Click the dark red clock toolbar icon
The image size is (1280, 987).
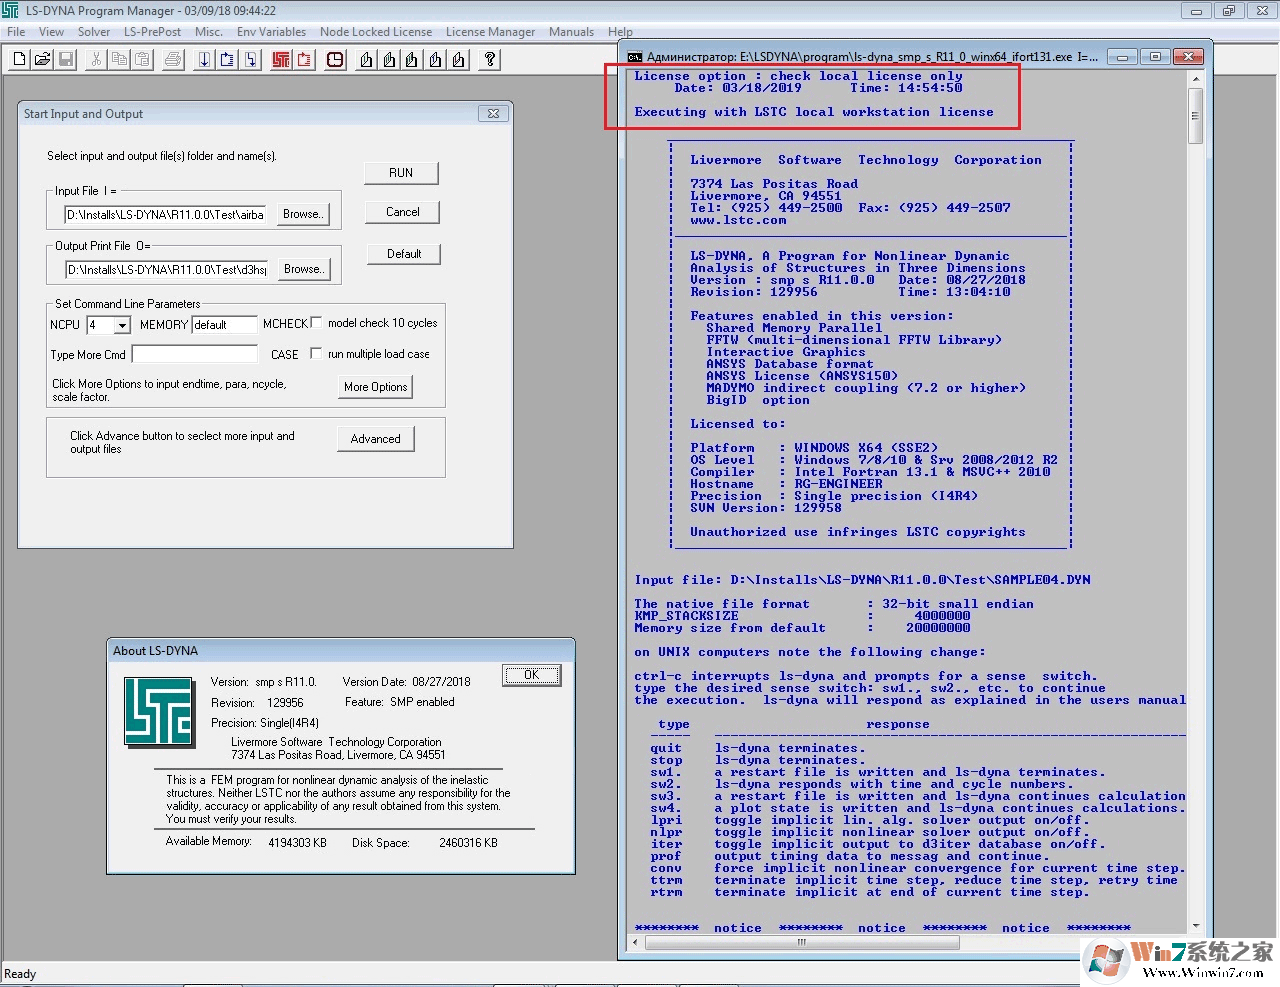pos(335,60)
